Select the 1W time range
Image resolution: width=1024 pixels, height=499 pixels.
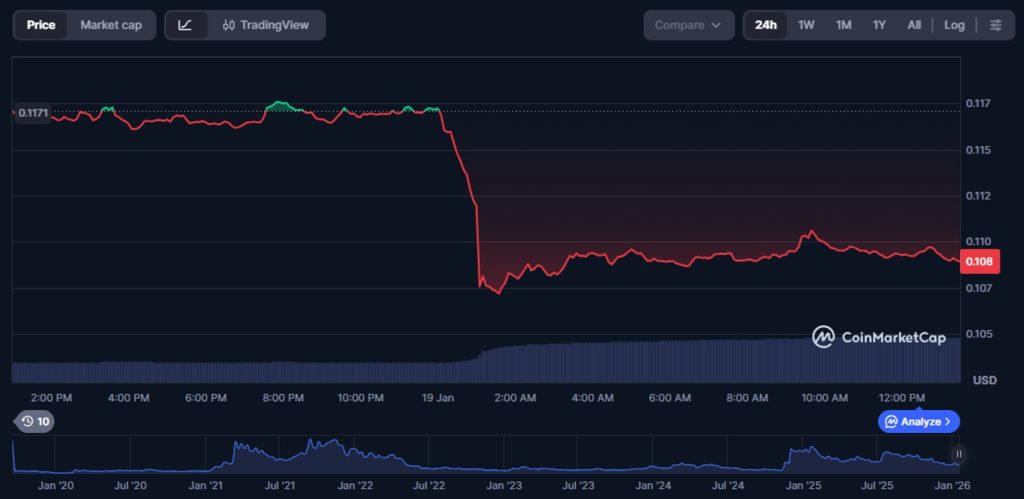[x=806, y=25]
